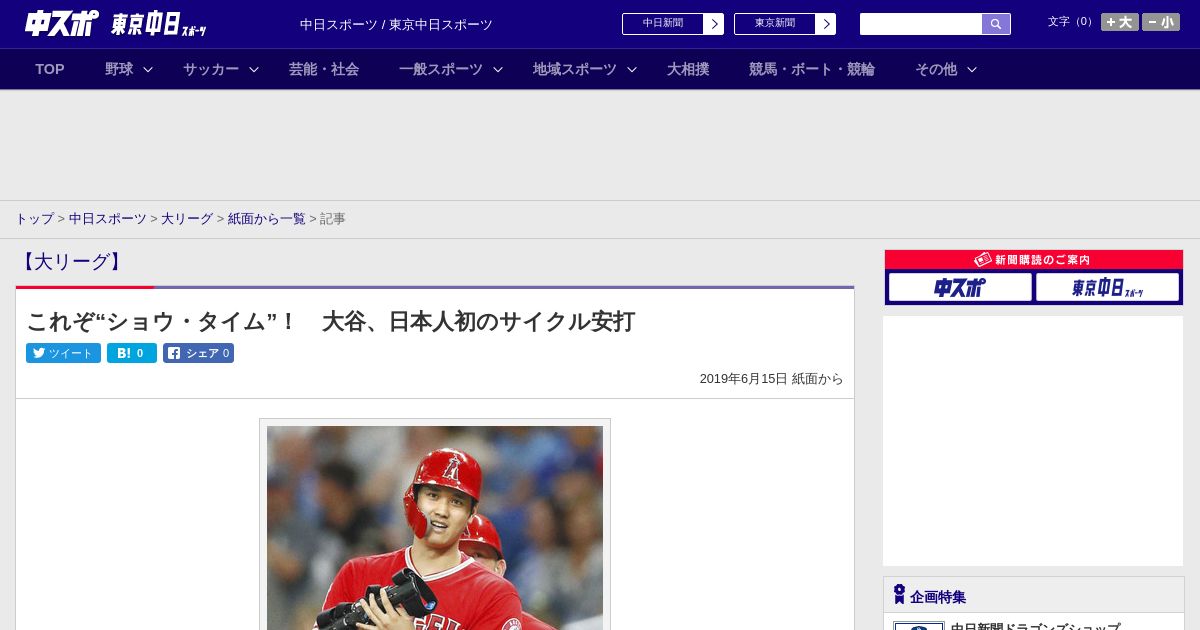This screenshot has height=630, width=1200.
Task: Share article with the Twitter ツイート button
Action: point(63,353)
